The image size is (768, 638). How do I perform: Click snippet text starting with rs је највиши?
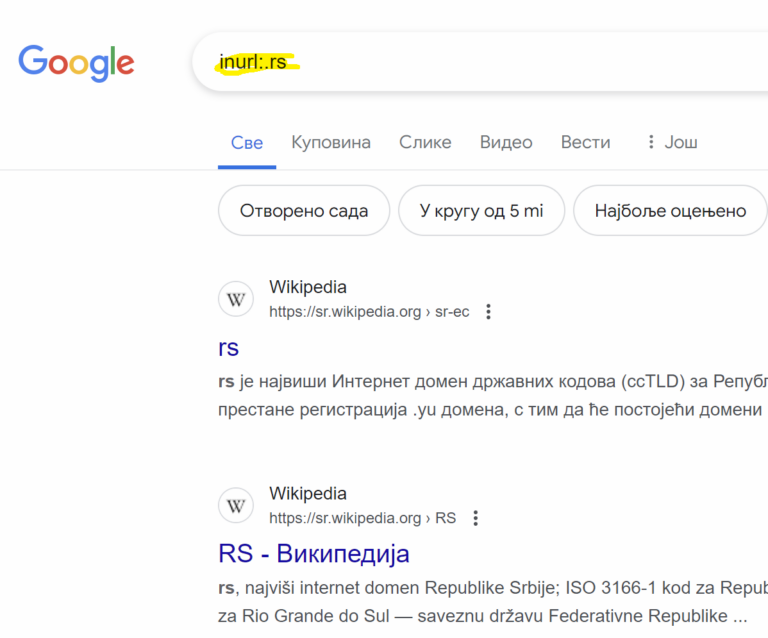pyautogui.click(x=493, y=395)
